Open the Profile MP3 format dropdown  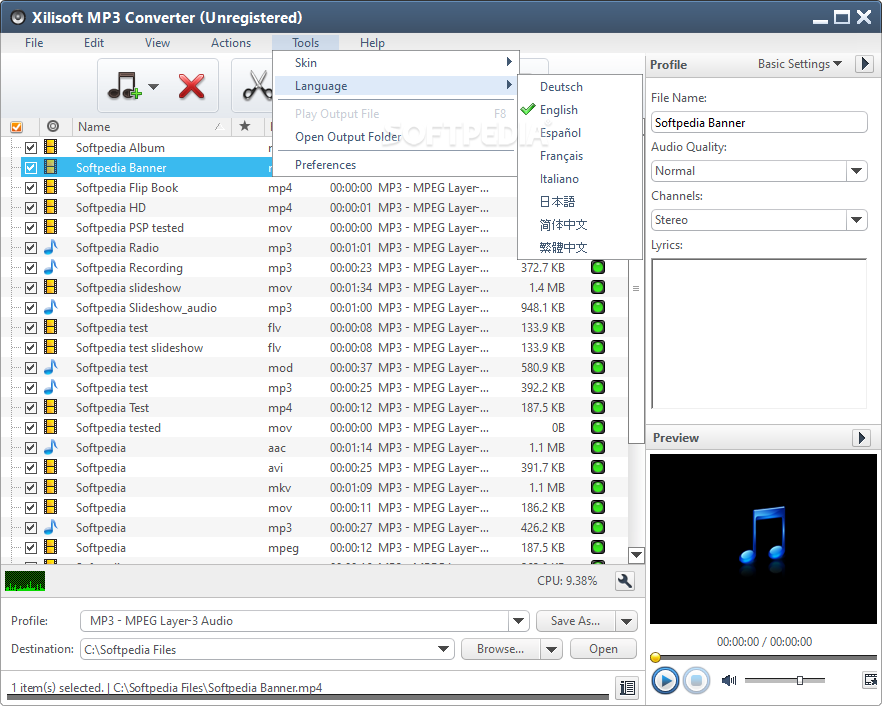tap(518, 621)
